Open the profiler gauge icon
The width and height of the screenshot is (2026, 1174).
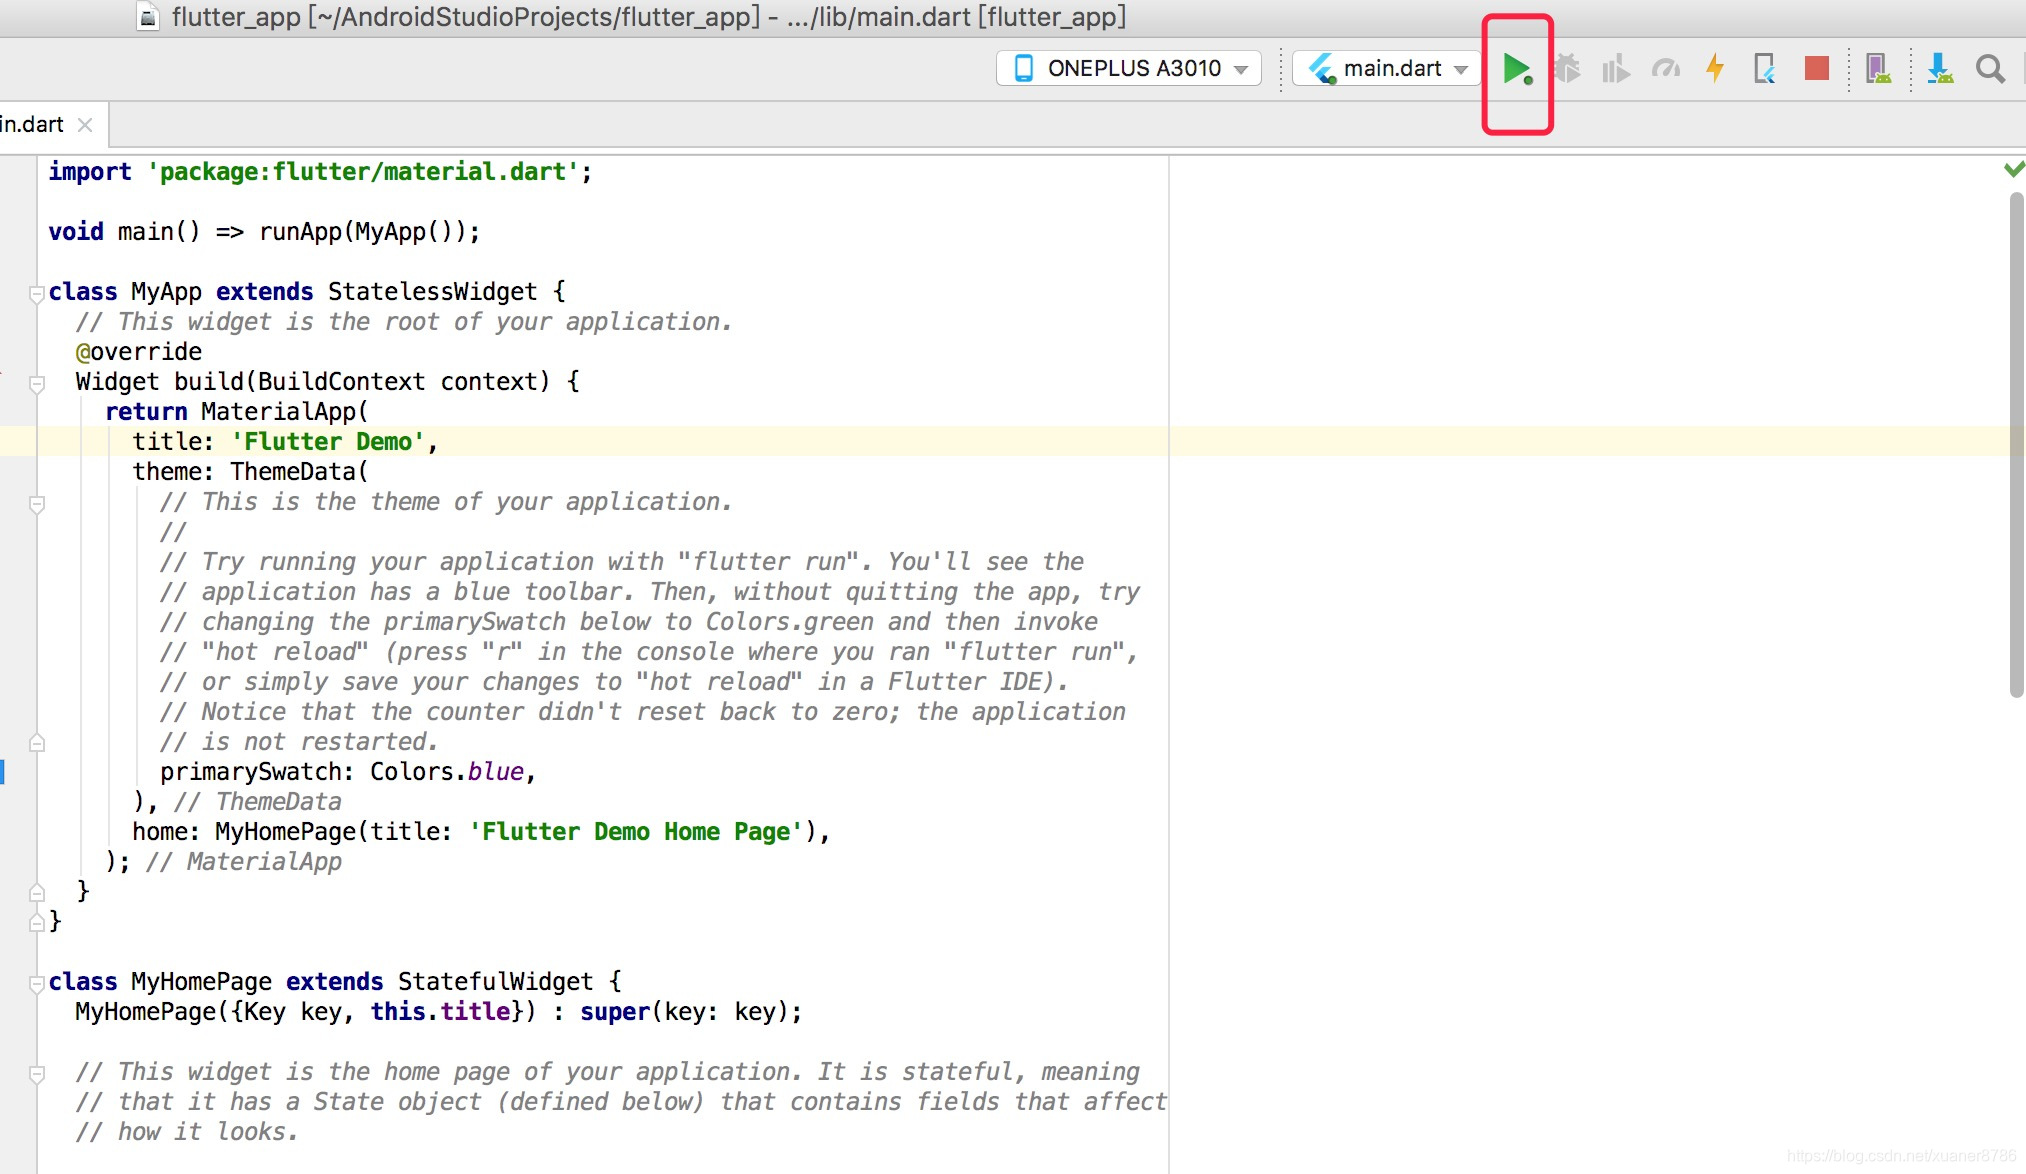coord(1666,69)
